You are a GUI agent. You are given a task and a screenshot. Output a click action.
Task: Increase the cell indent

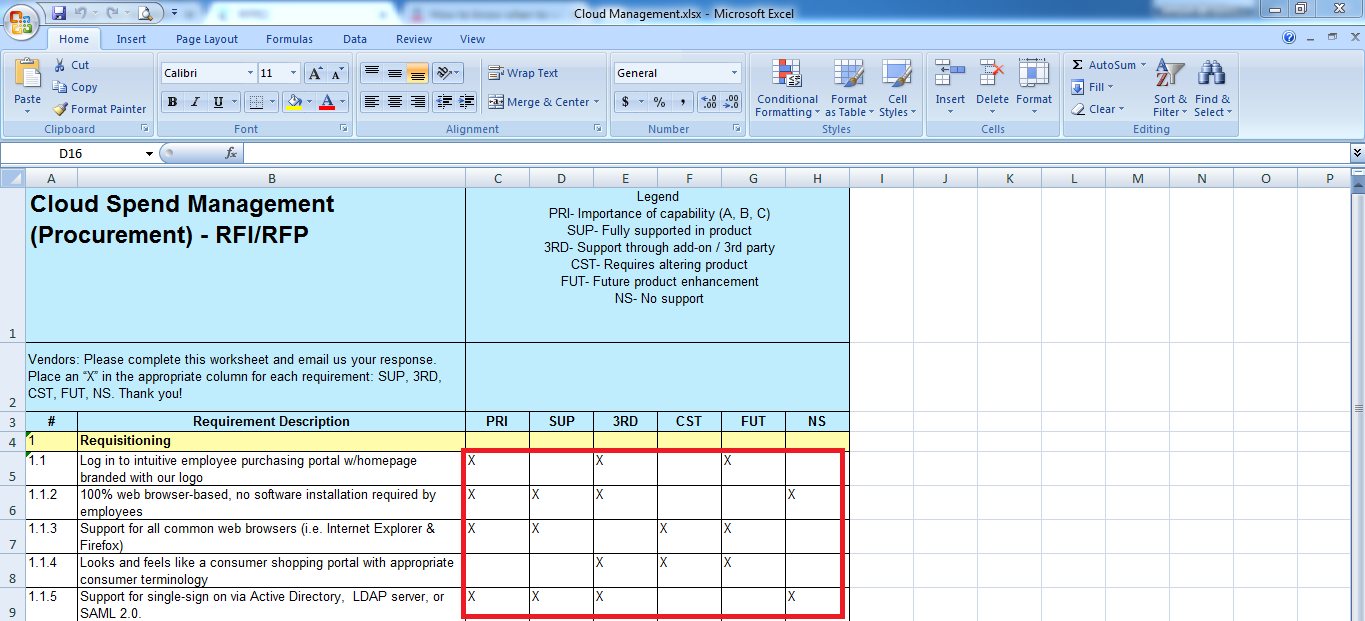(467, 102)
